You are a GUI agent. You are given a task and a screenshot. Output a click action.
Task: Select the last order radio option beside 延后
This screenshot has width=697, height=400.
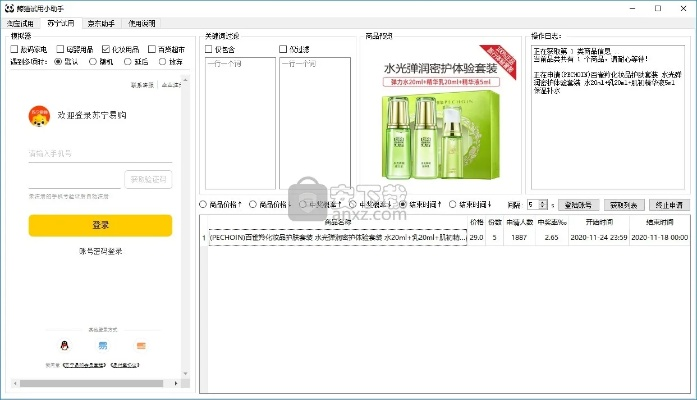[x=162, y=61]
